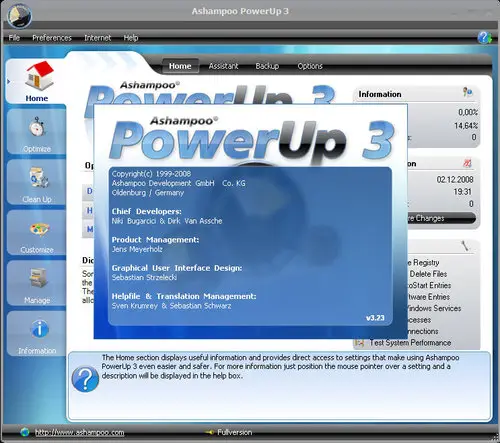Click the red icon in the backup panel header
The image size is (500, 443).
467,163
